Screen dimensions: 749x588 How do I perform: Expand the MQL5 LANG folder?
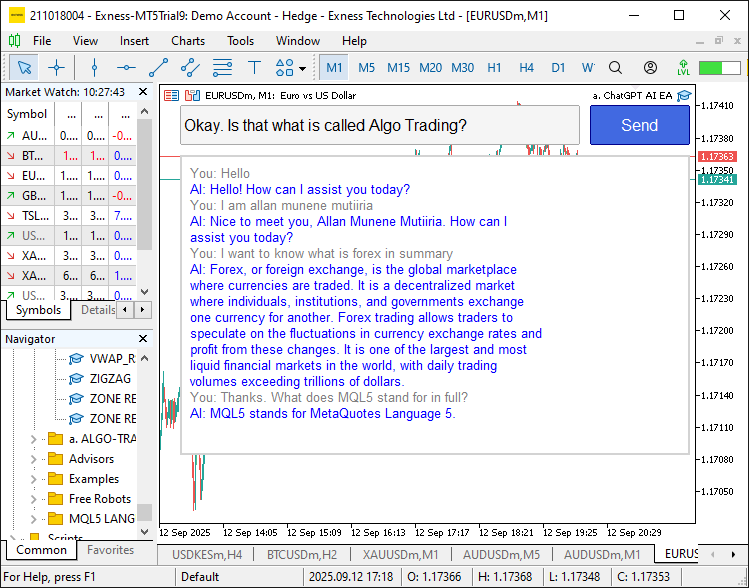[33, 519]
